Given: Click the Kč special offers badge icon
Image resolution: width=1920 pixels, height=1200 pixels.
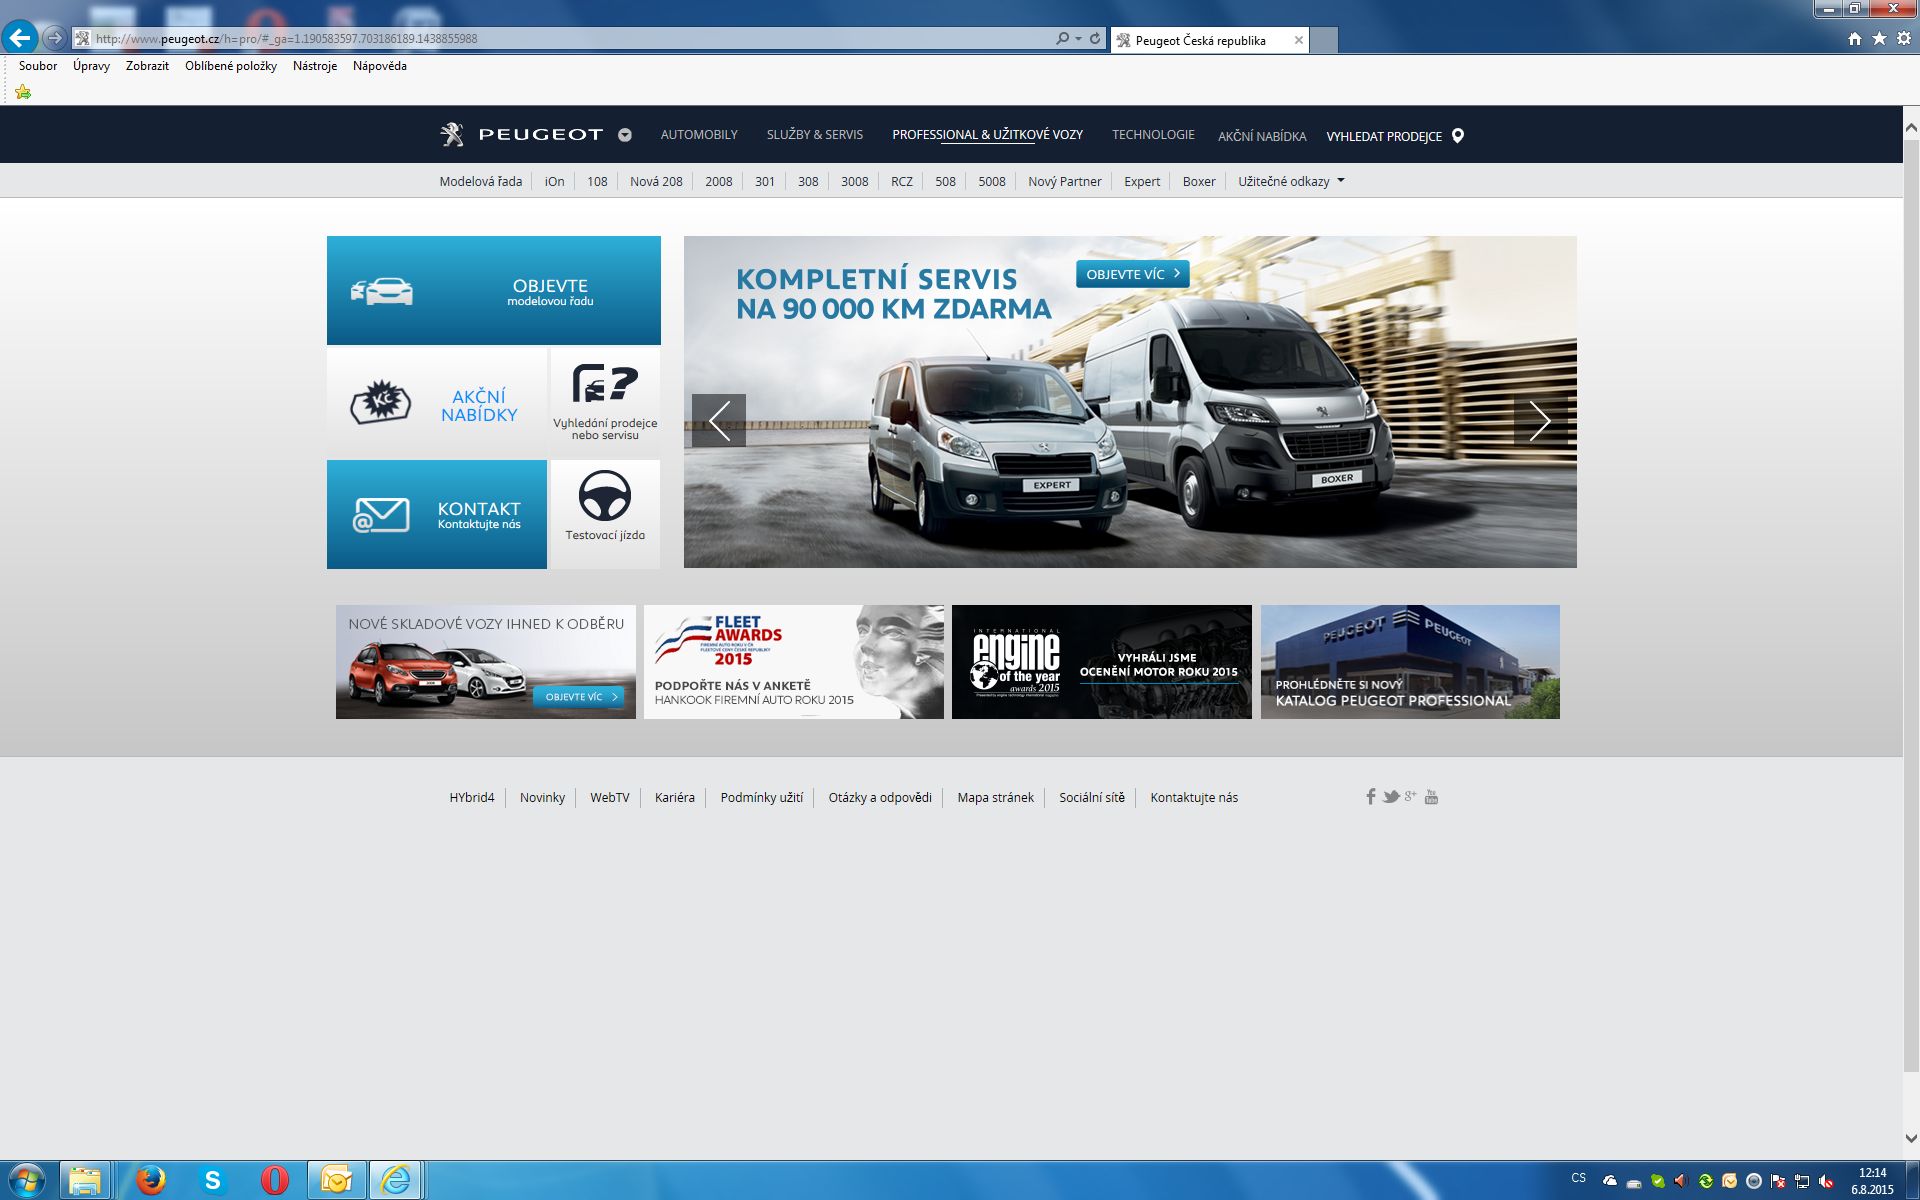Looking at the screenshot, I should click(x=380, y=403).
